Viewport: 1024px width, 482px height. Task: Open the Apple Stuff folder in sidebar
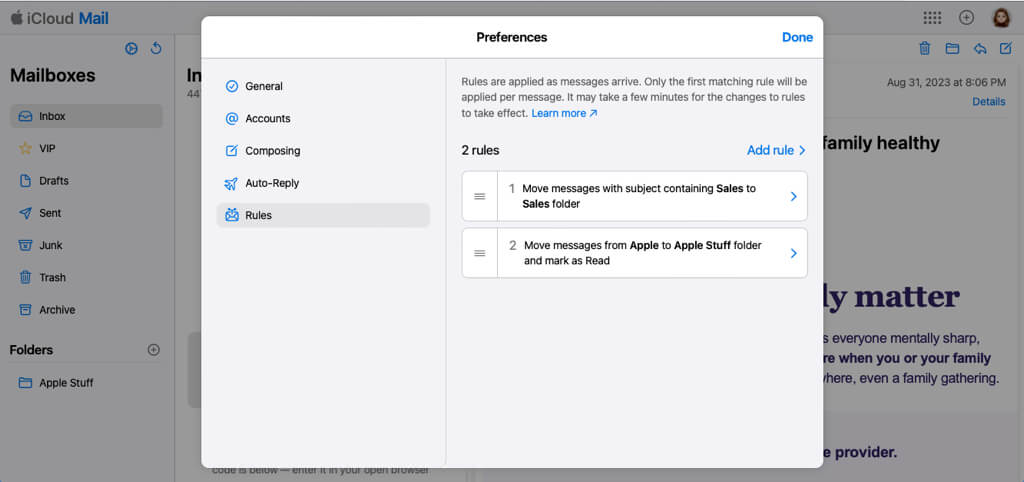click(66, 383)
